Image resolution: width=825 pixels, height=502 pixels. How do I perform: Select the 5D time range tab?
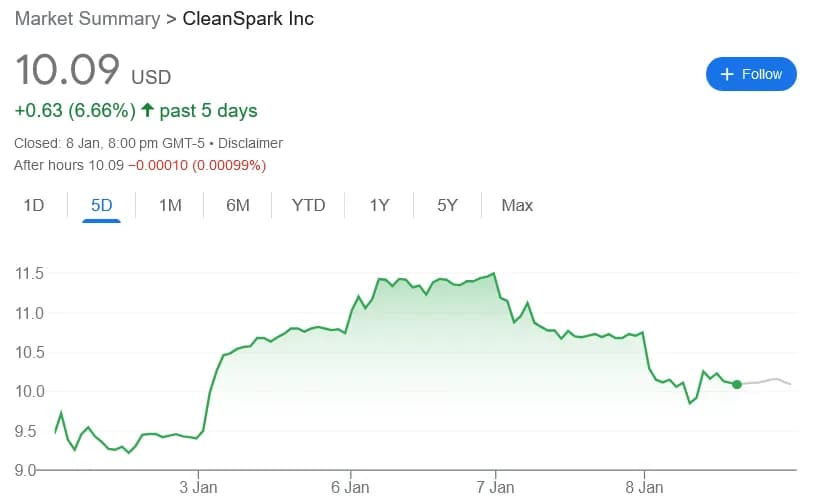click(x=101, y=205)
